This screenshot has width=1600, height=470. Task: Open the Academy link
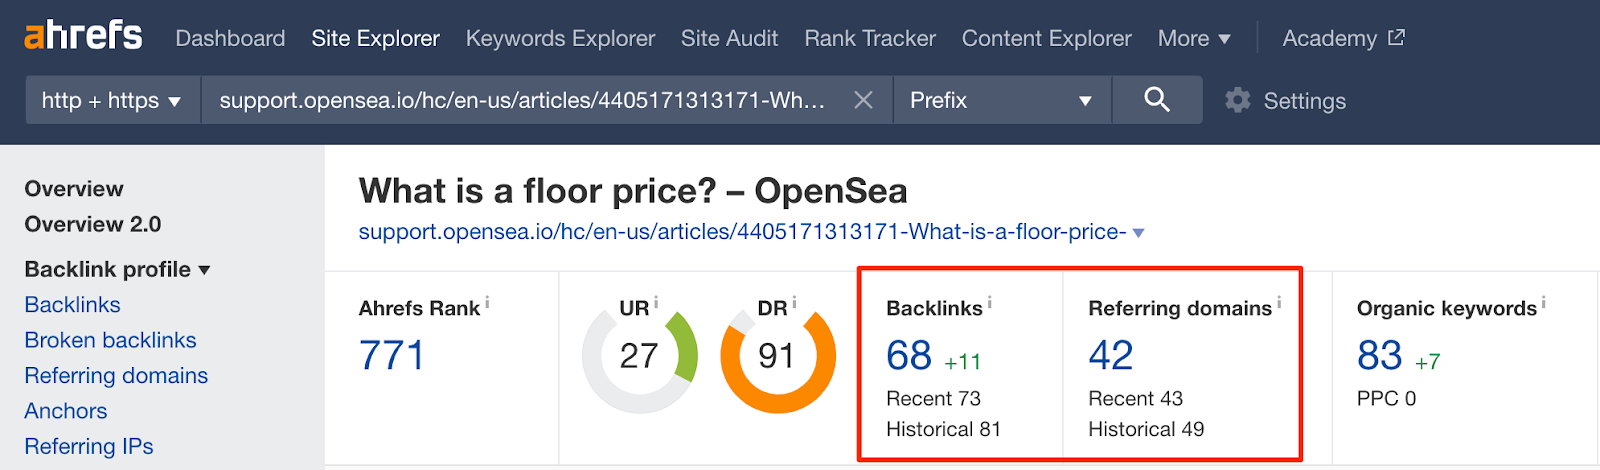[1329, 38]
